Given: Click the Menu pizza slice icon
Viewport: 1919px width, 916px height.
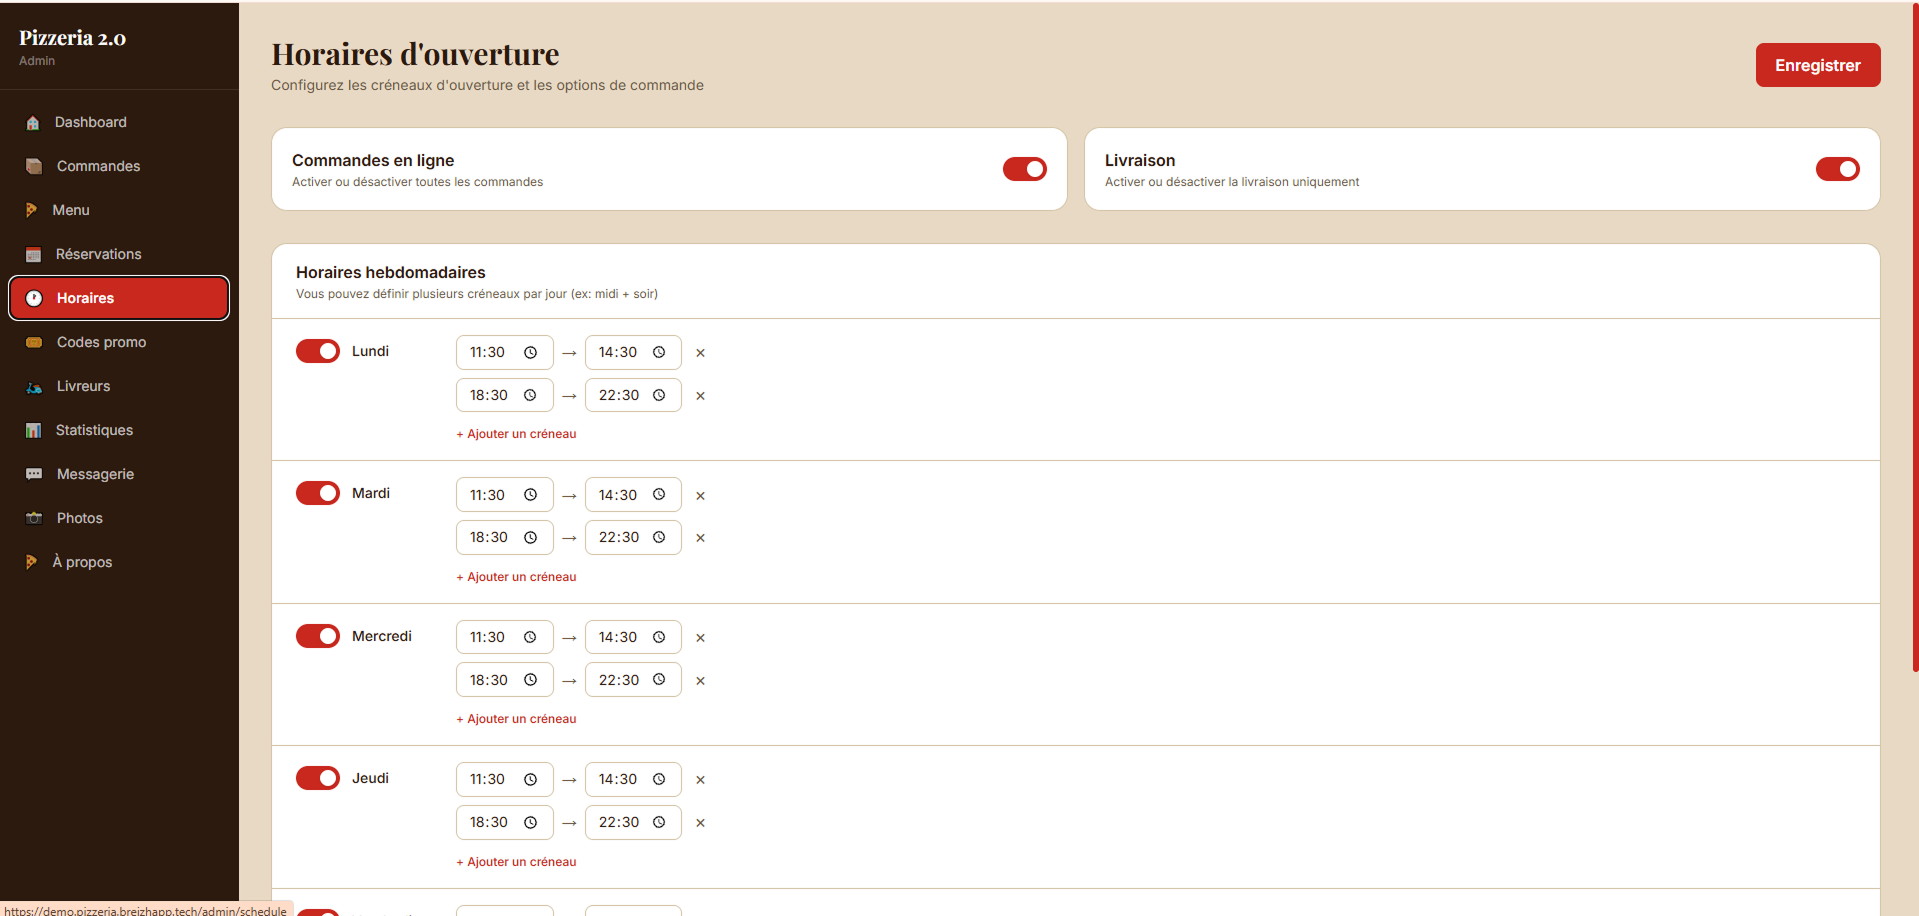Looking at the screenshot, I should [32, 210].
